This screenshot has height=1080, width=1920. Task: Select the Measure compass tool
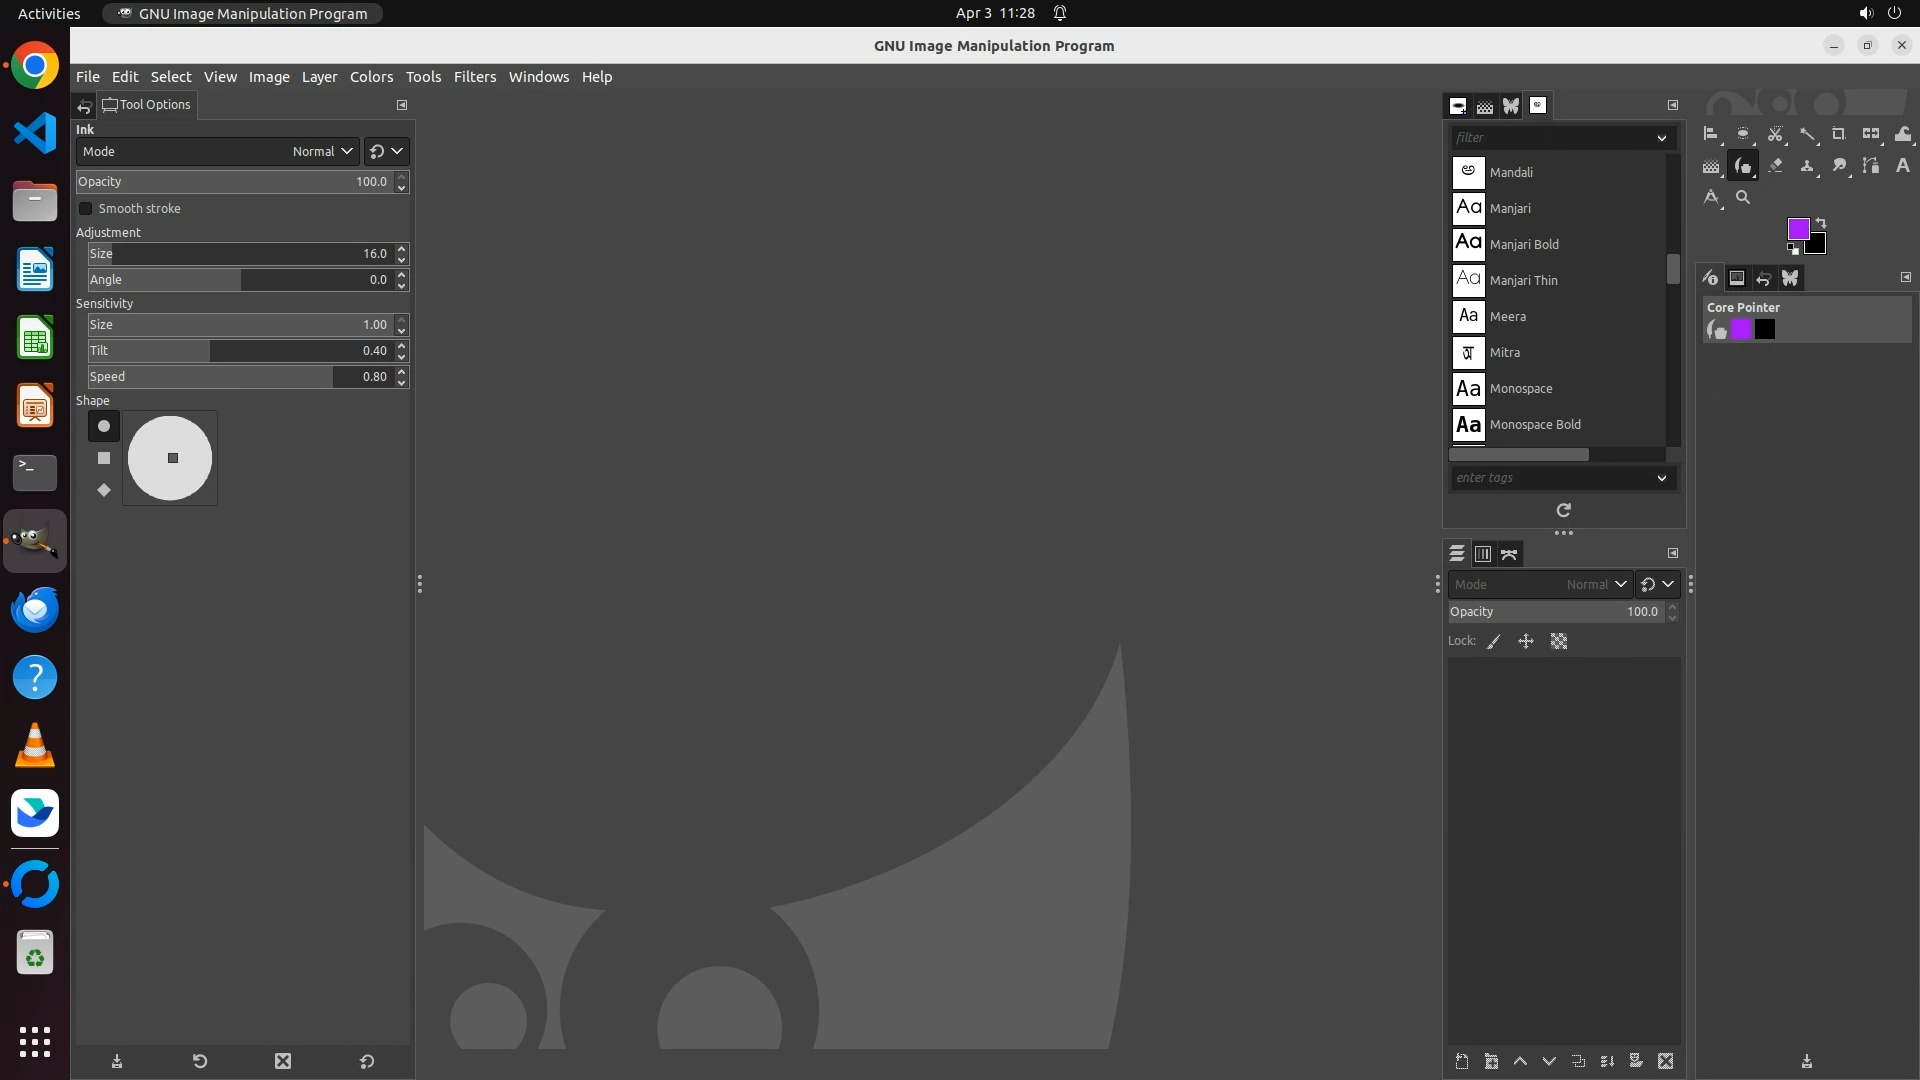pos(1711,197)
